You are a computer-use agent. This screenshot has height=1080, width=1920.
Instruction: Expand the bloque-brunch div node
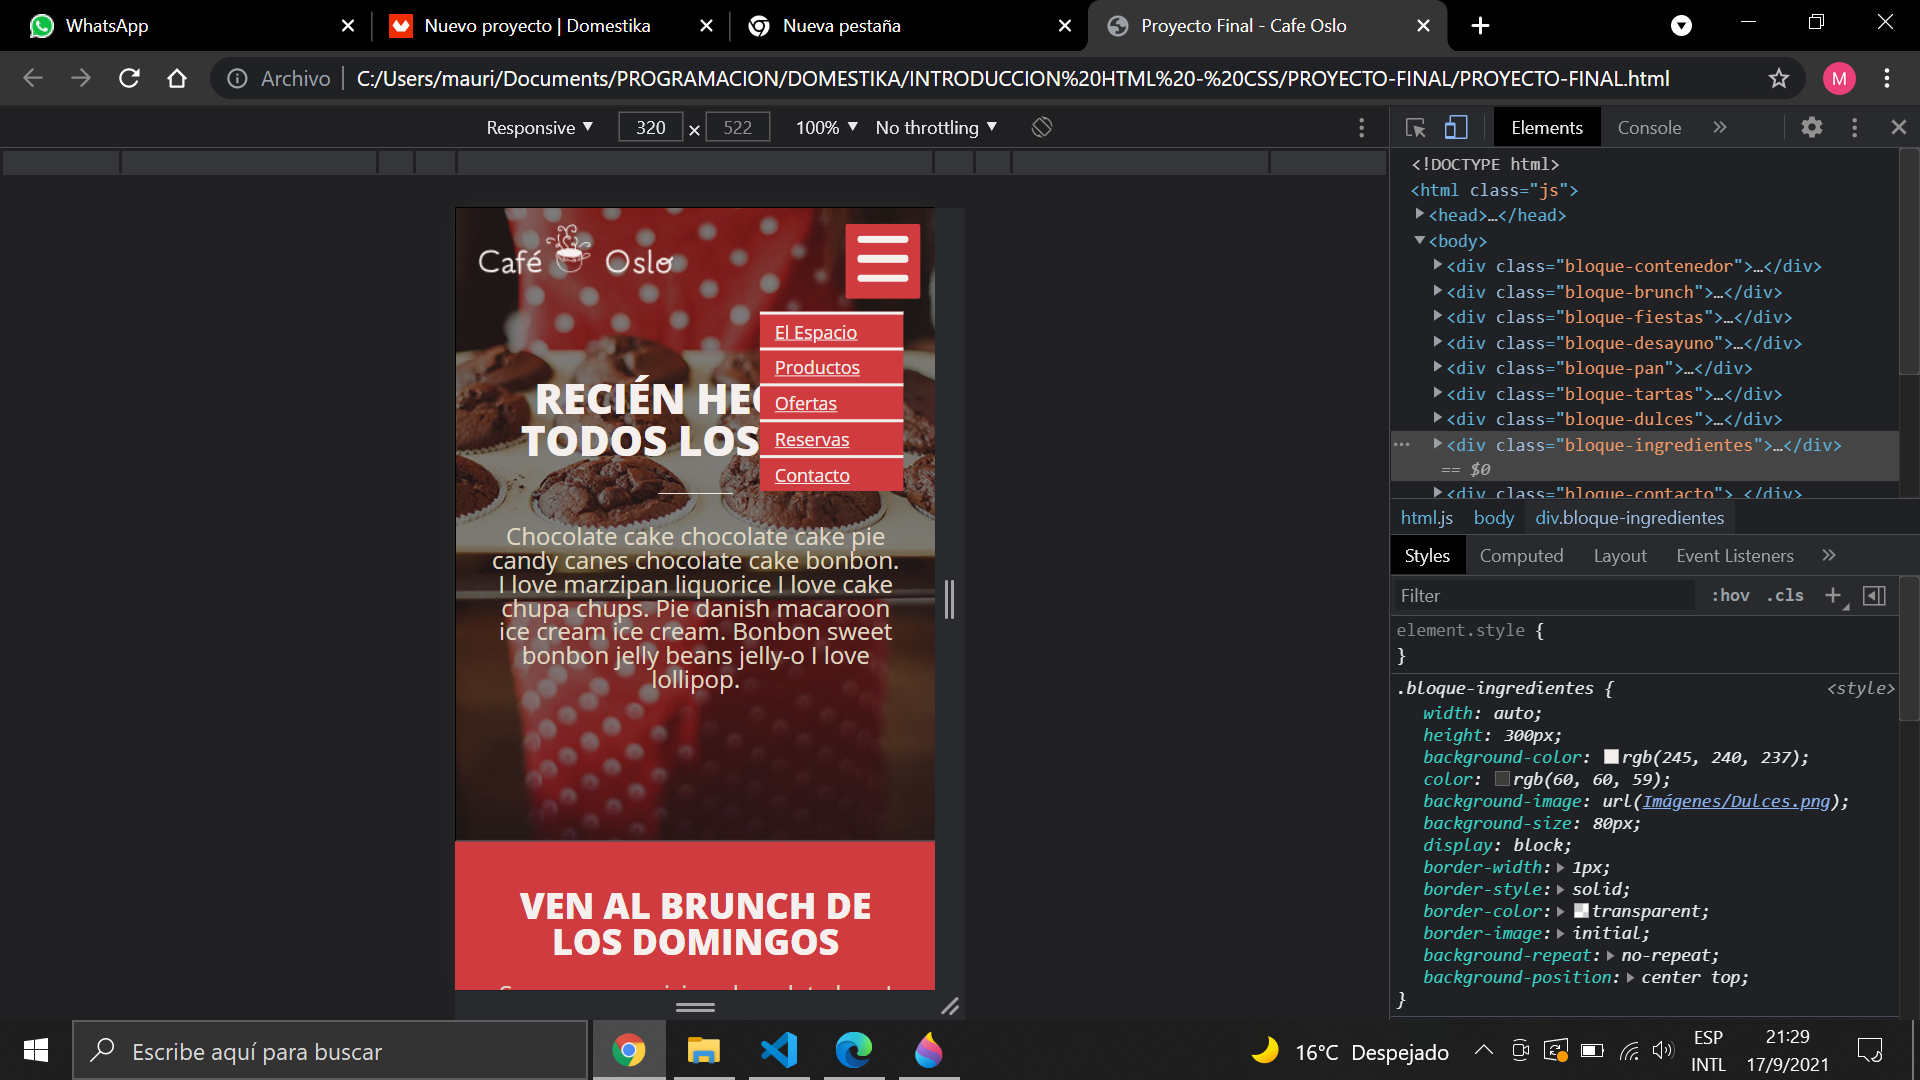1438,292
